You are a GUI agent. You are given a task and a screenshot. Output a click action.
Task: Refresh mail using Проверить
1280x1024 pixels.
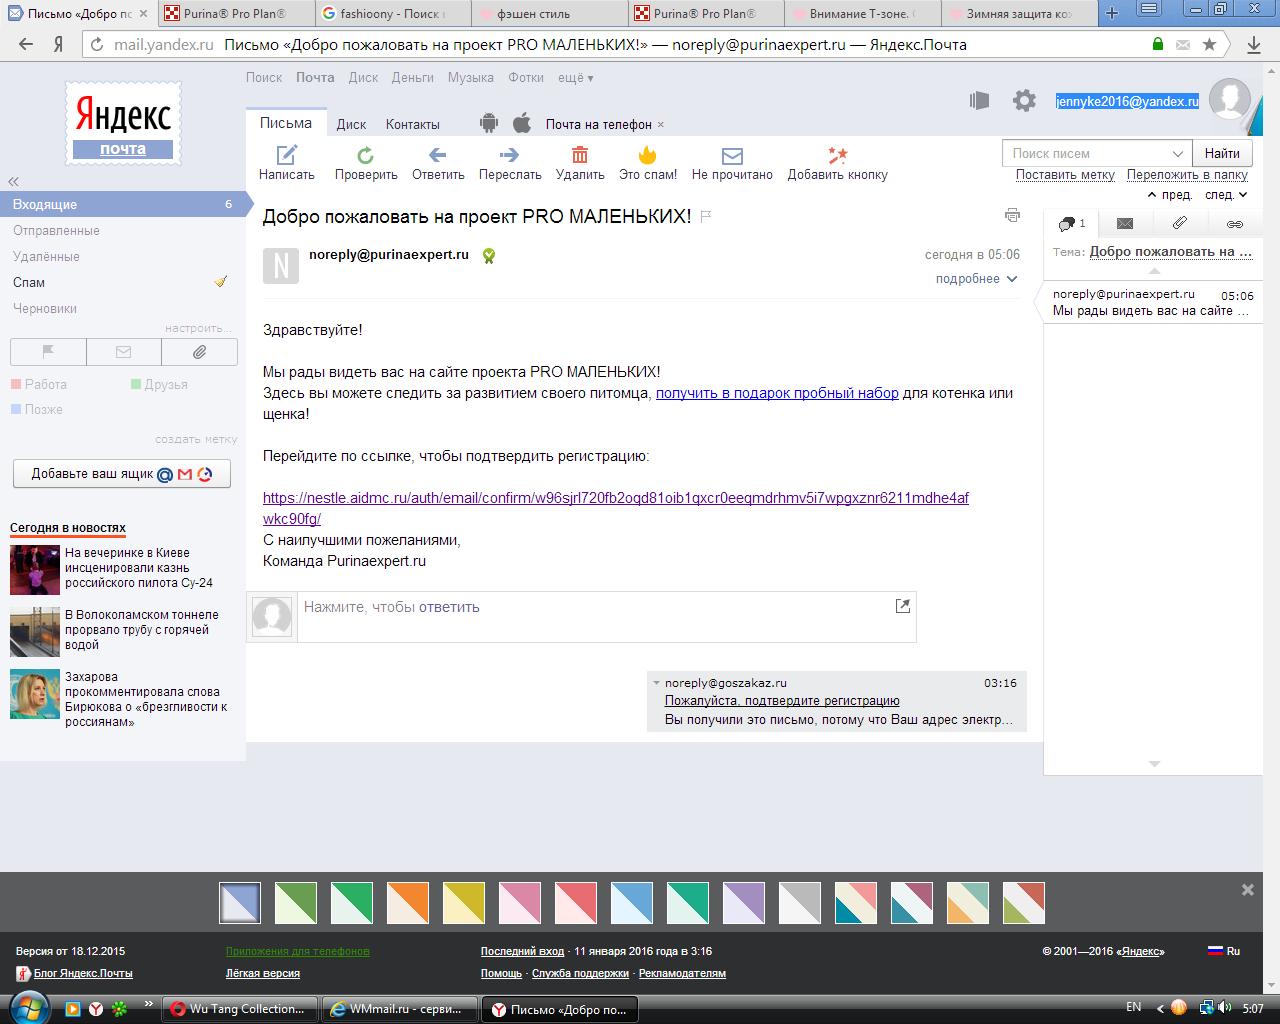pyautogui.click(x=366, y=163)
